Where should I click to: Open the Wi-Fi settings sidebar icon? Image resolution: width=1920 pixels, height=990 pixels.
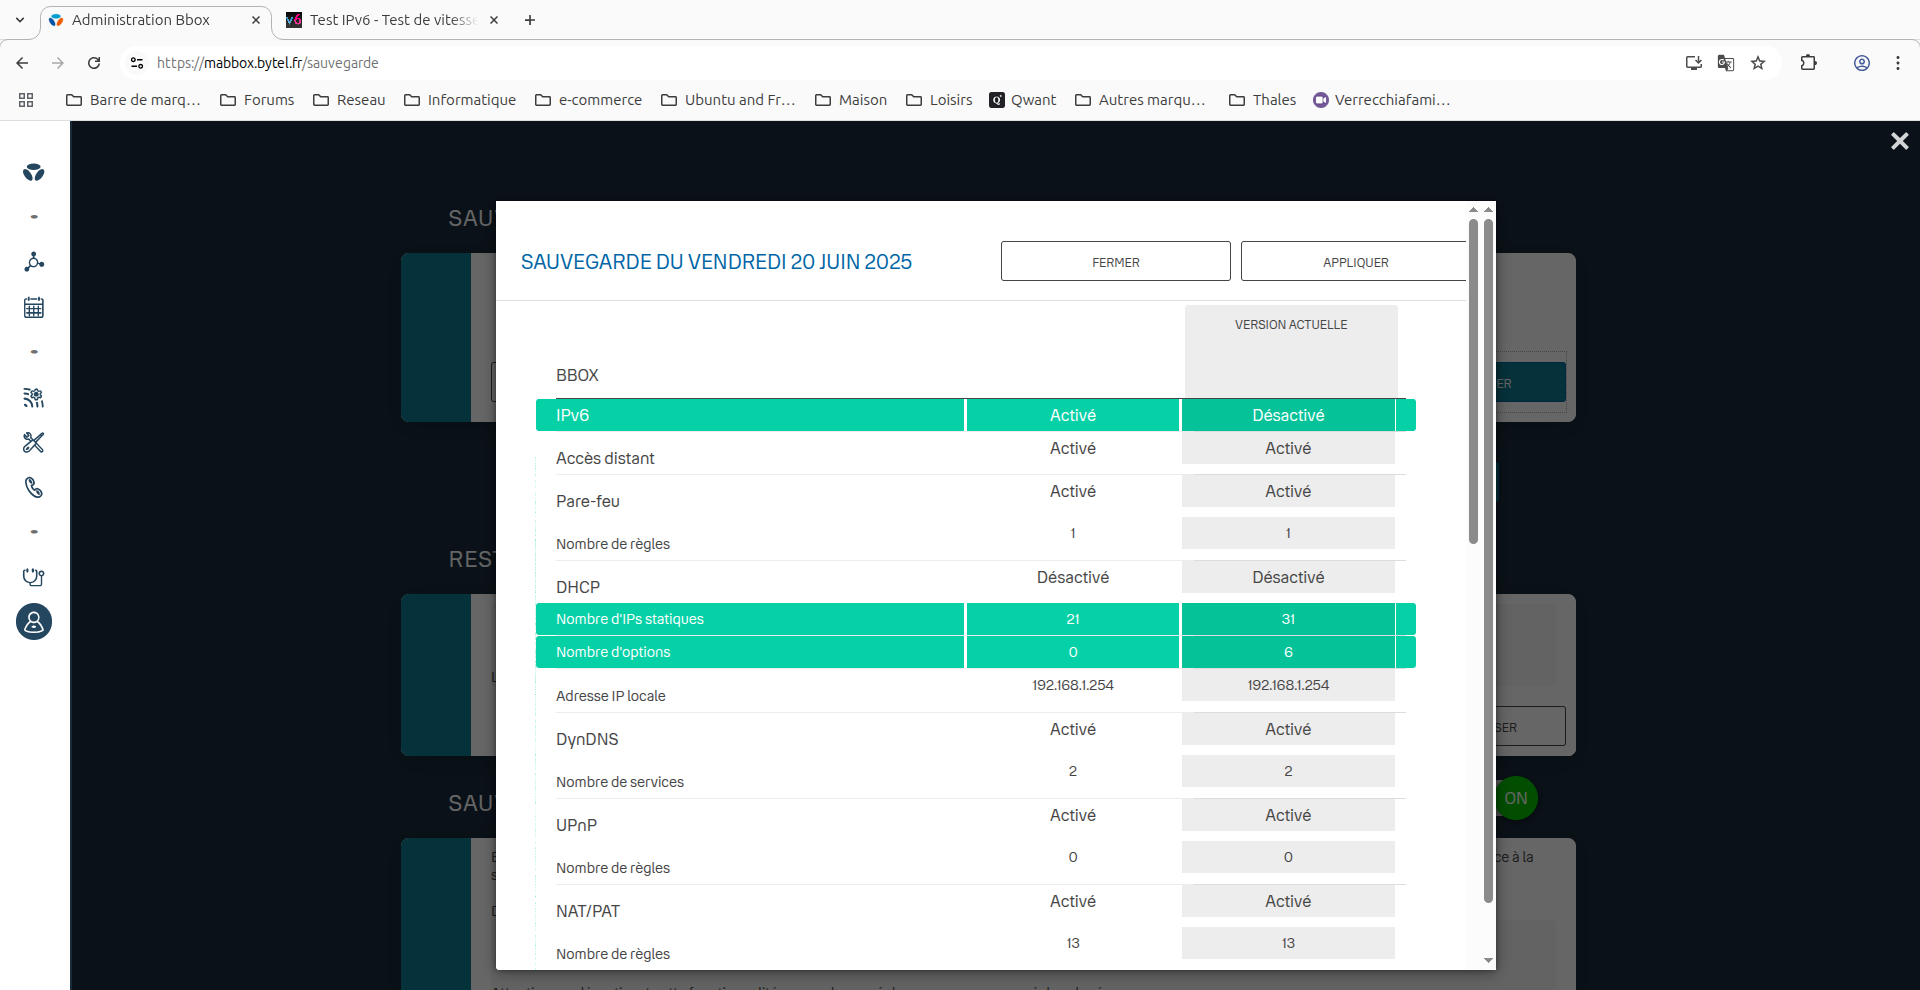34,397
